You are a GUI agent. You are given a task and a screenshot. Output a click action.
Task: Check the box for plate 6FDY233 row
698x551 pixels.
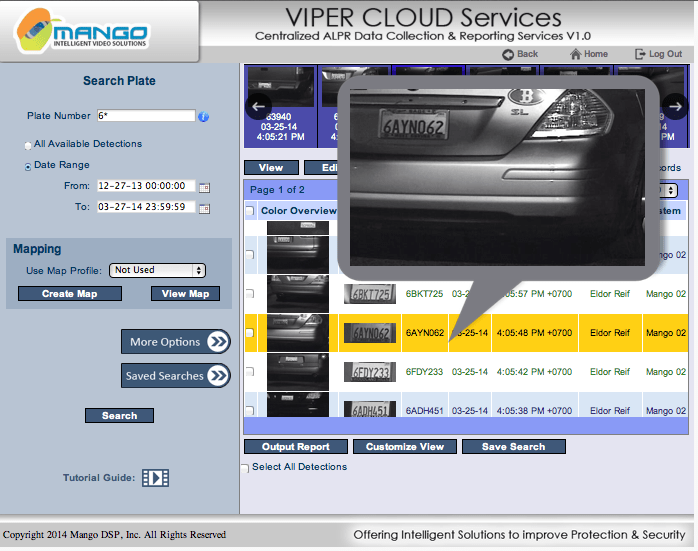point(250,372)
